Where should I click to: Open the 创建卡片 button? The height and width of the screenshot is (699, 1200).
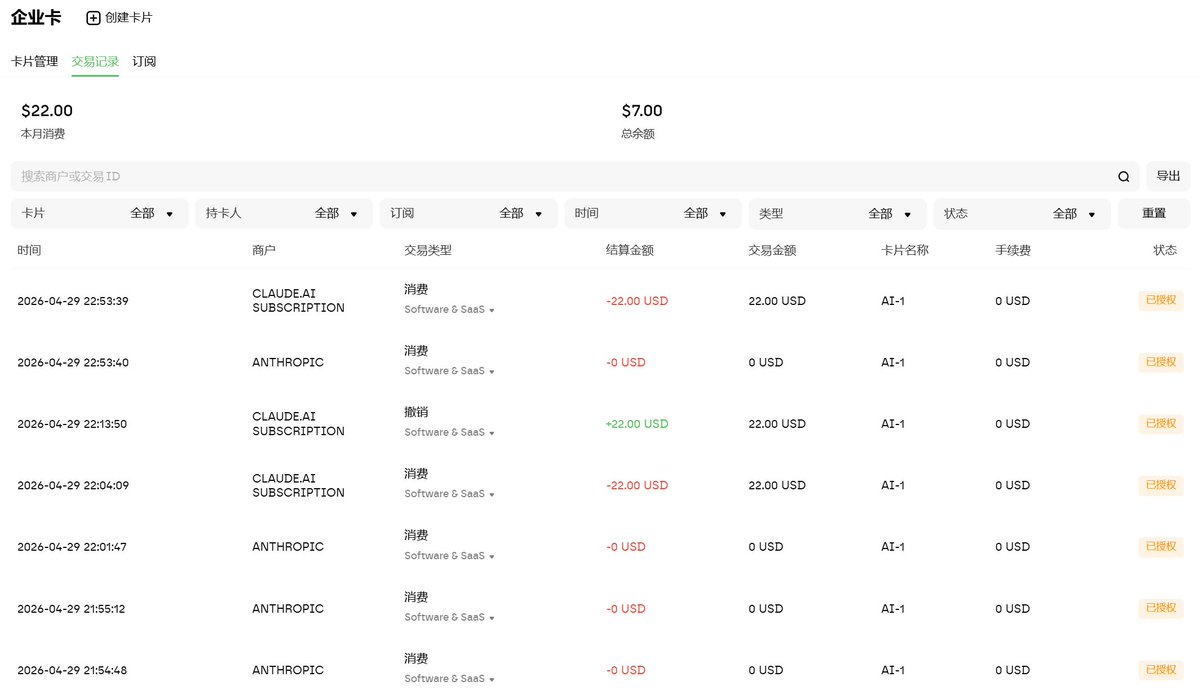point(119,18)
